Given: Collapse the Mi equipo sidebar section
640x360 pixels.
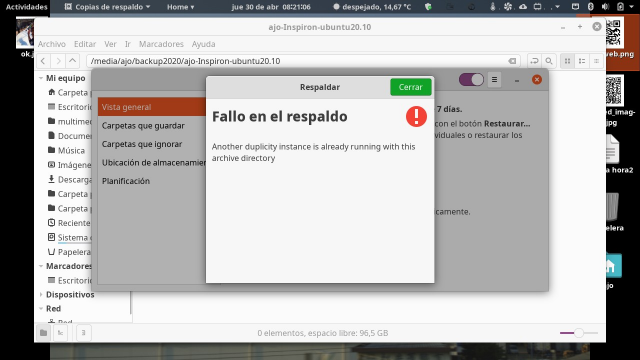Looking at the screenshot, I should pos(41,78).
